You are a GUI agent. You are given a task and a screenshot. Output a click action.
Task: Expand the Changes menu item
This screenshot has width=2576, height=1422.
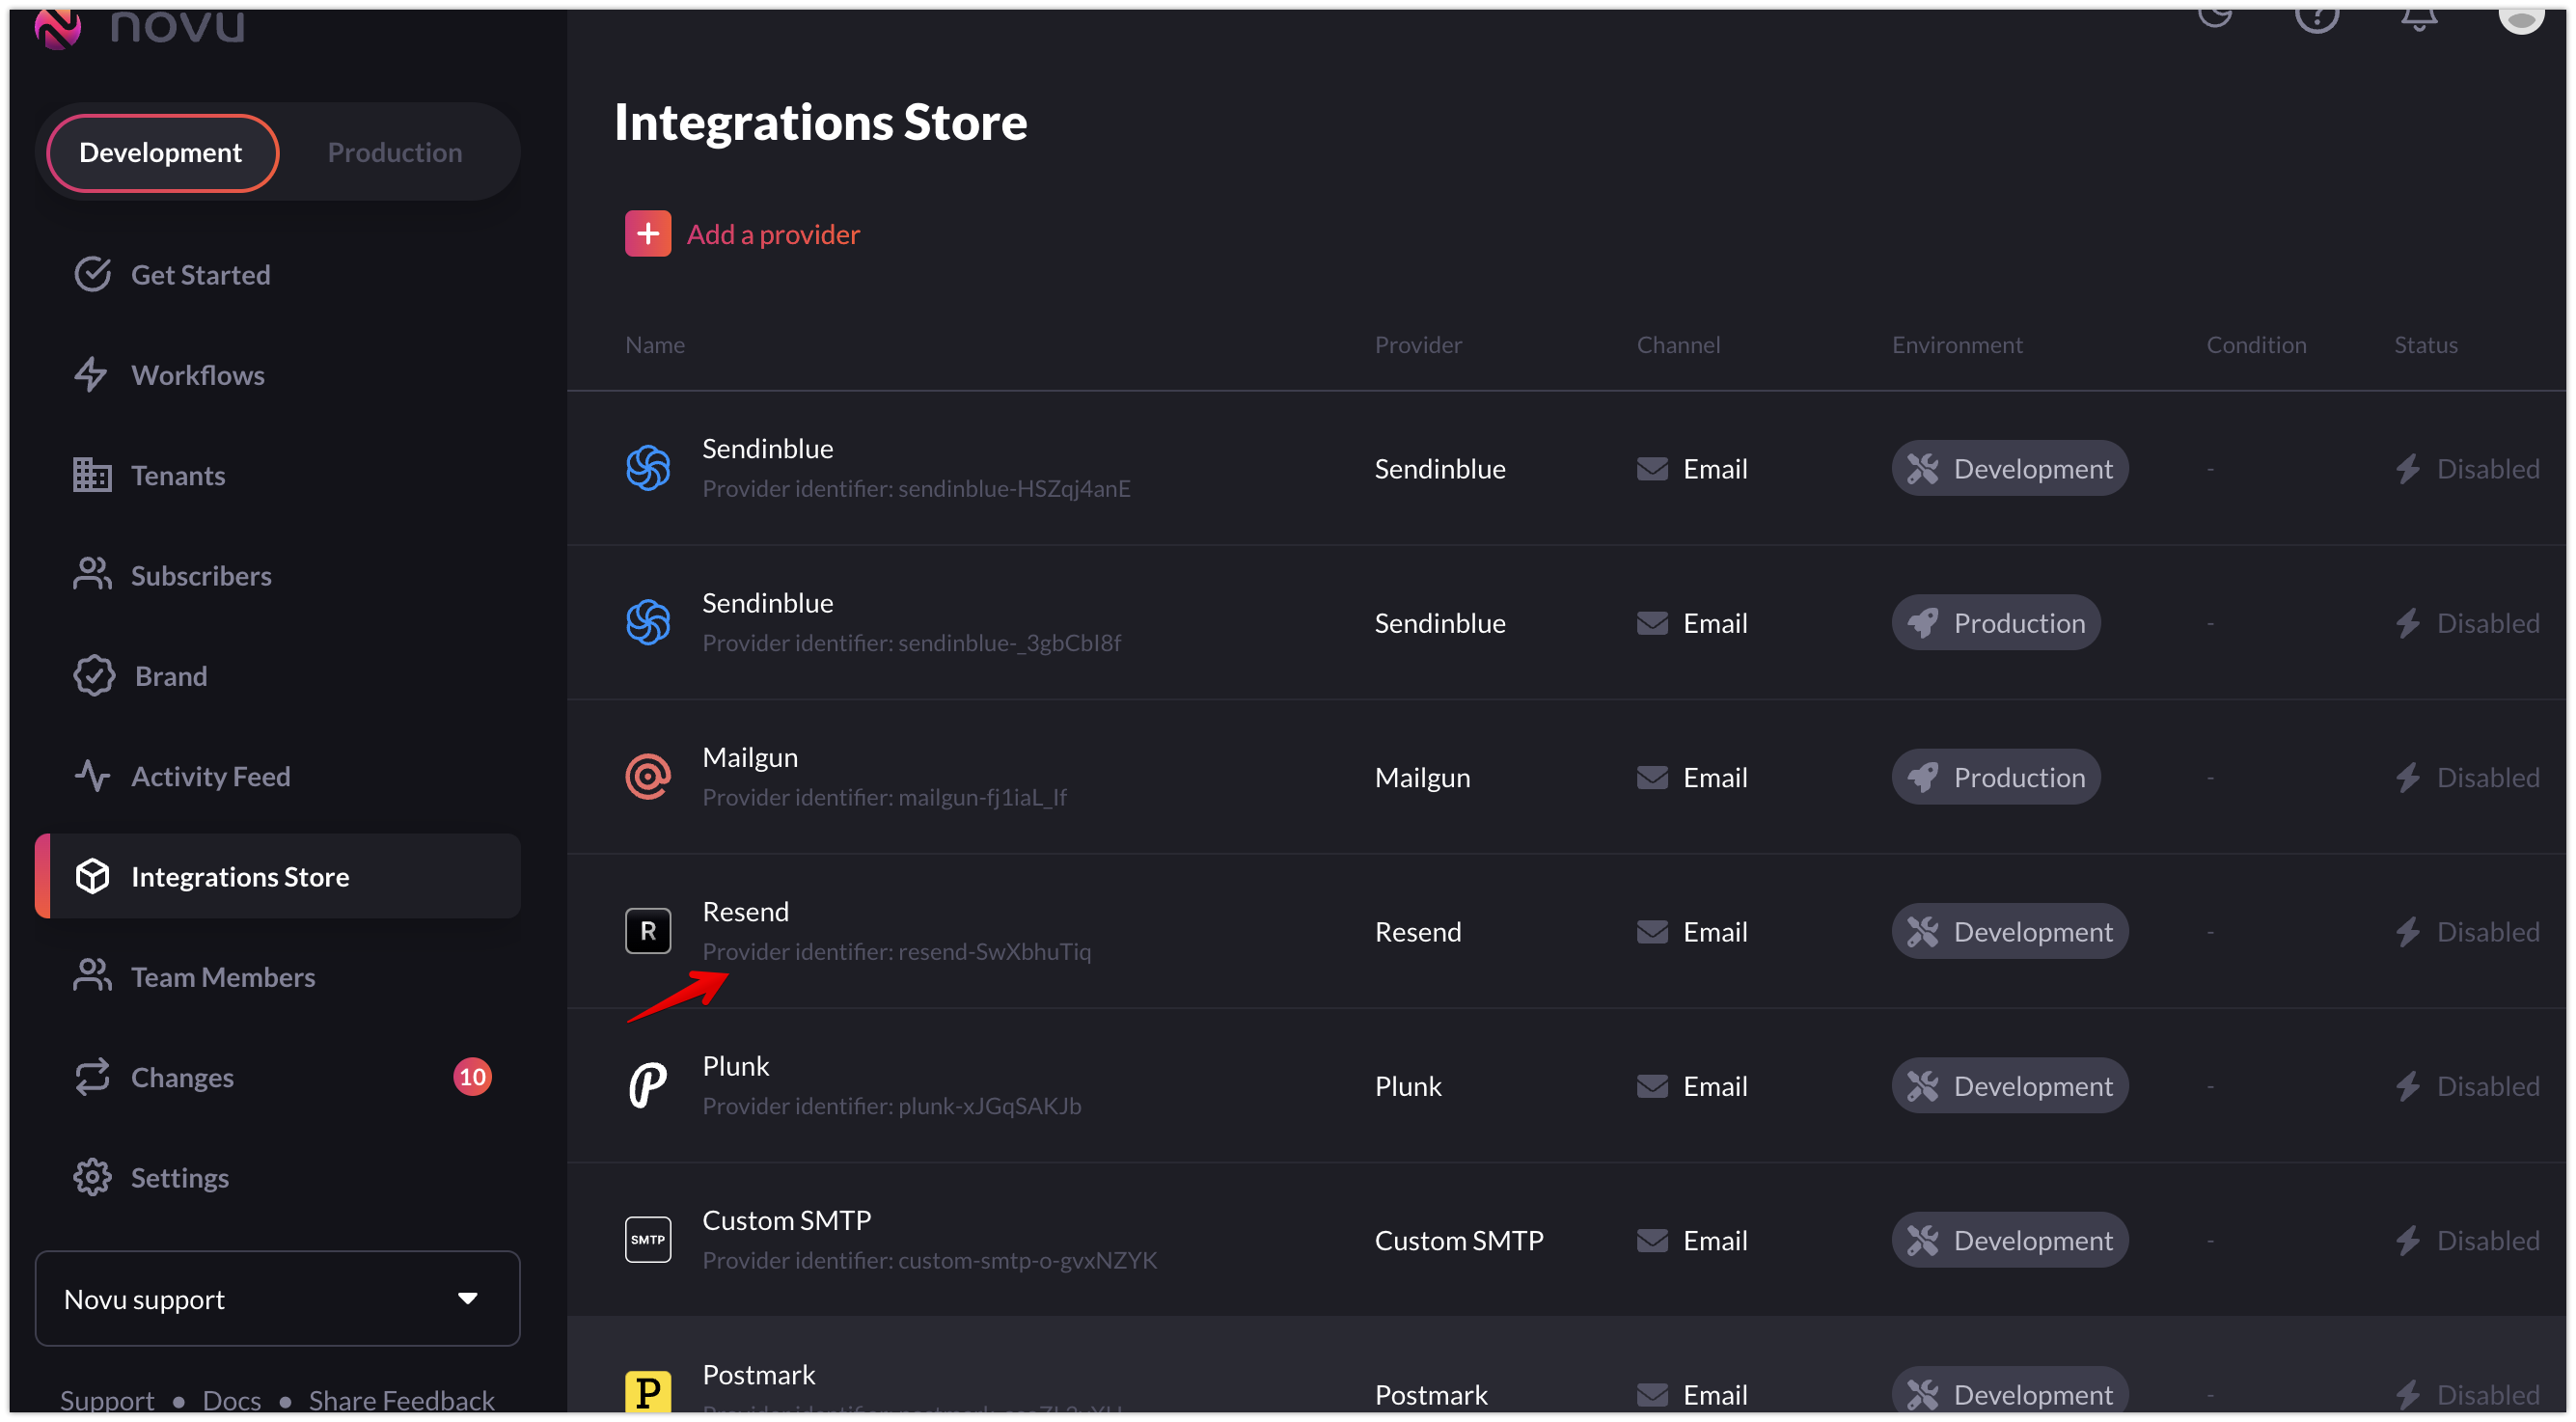pos(182,1076)
